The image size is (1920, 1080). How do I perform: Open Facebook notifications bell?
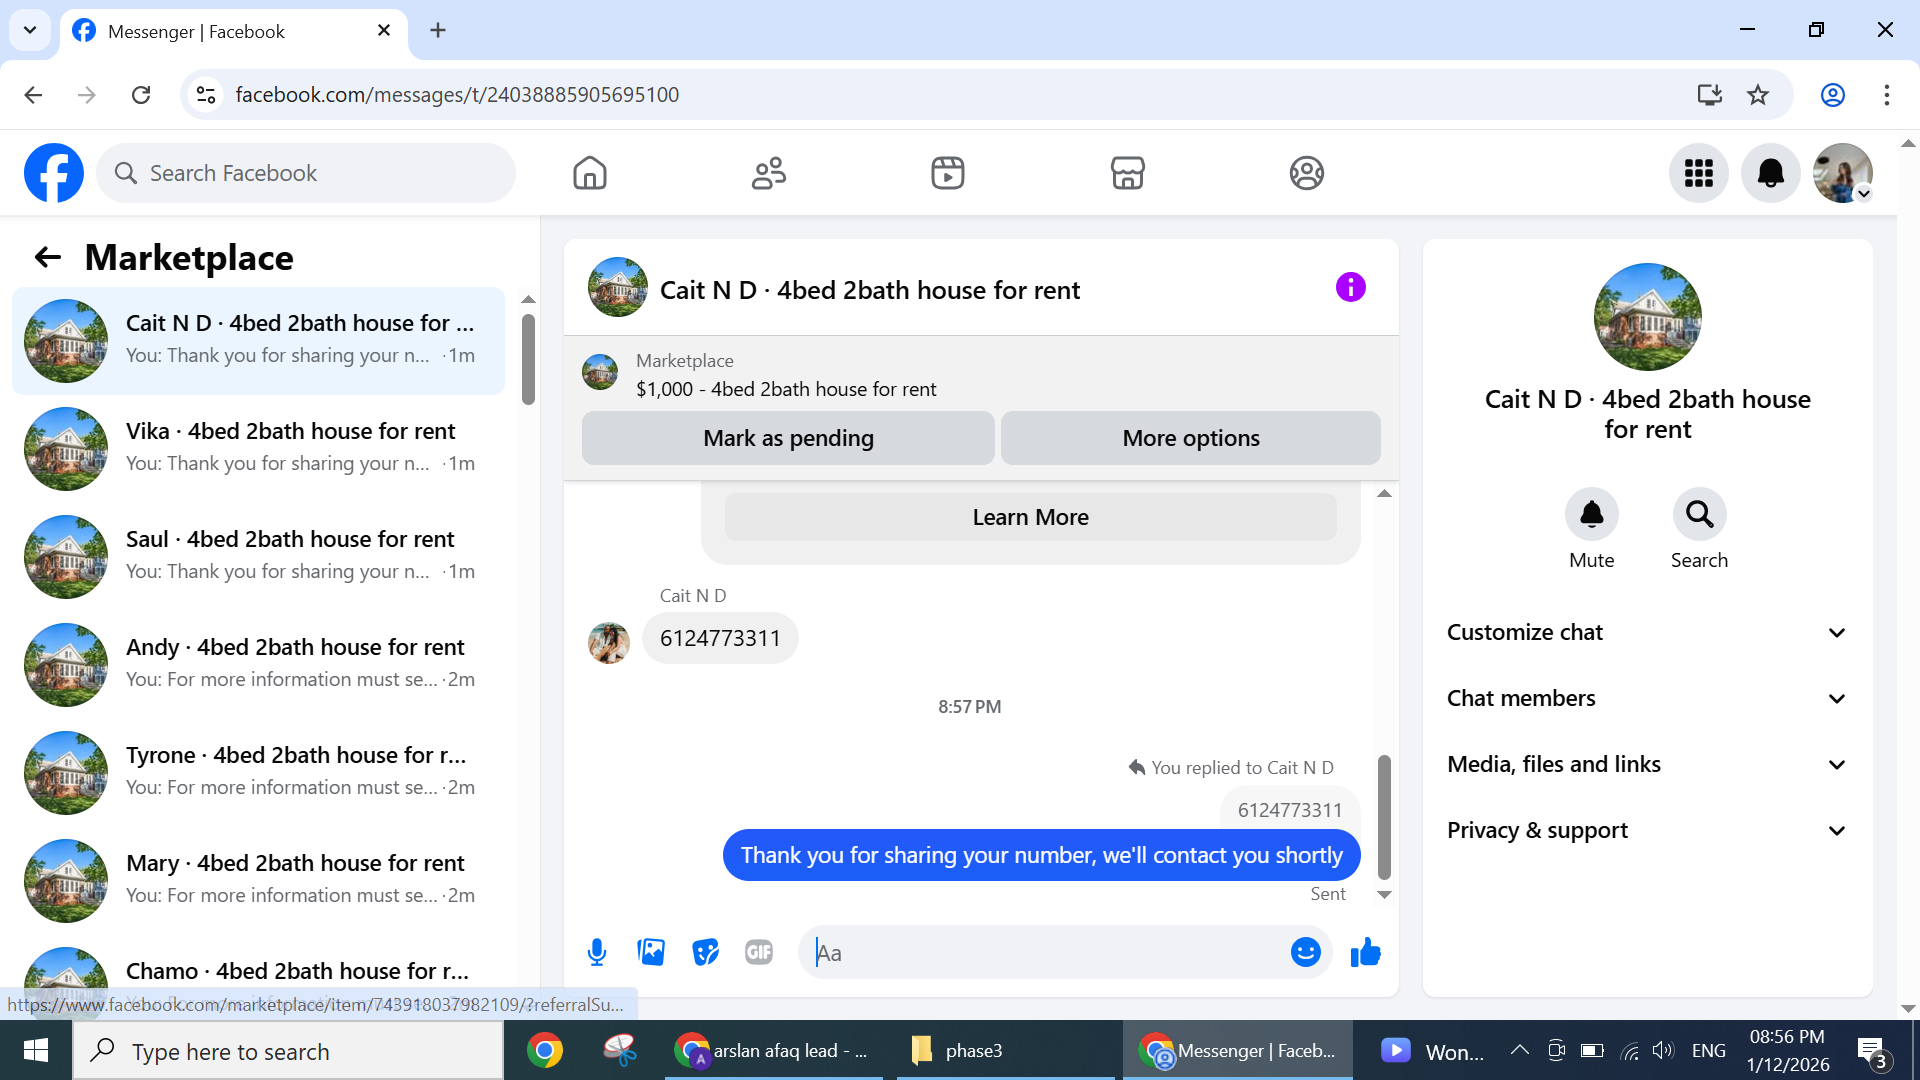click(x=1770, y=173)
